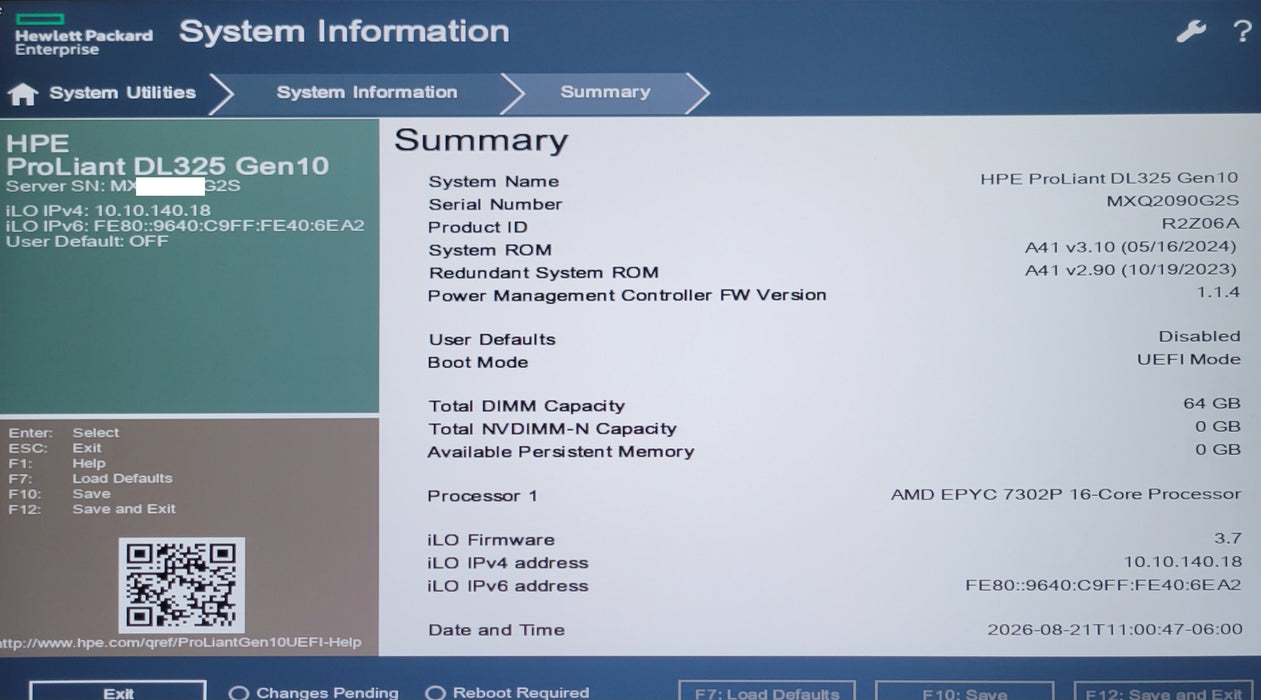Select the Reboot Required radio indicator
This screenshot has width=1261, height=700.
coord(435,692)
